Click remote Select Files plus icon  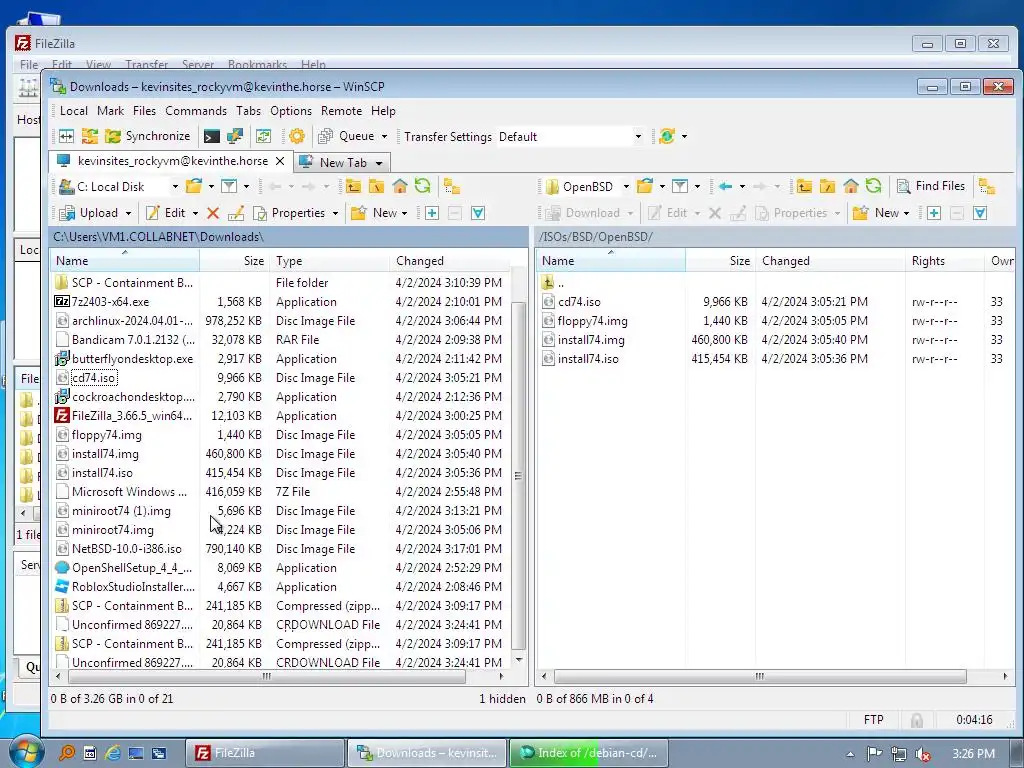[934, 213]
